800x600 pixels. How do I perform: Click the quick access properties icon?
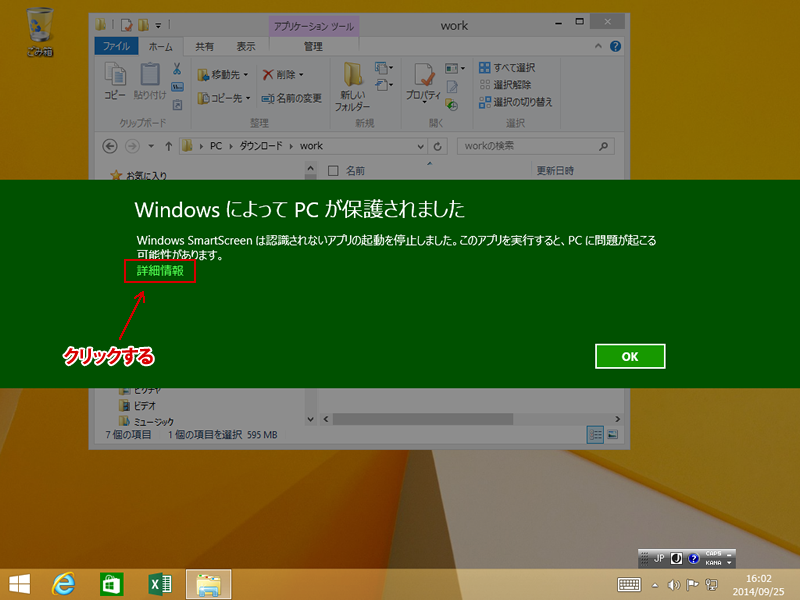(x=127, y=25)
